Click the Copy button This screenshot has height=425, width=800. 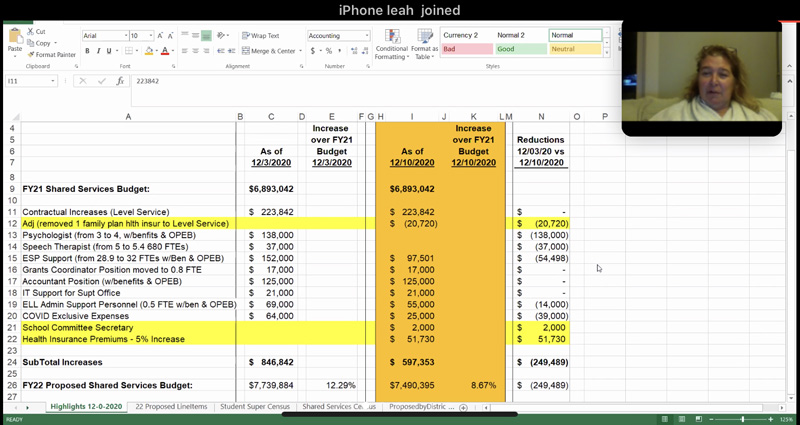(x=39, y=43)
